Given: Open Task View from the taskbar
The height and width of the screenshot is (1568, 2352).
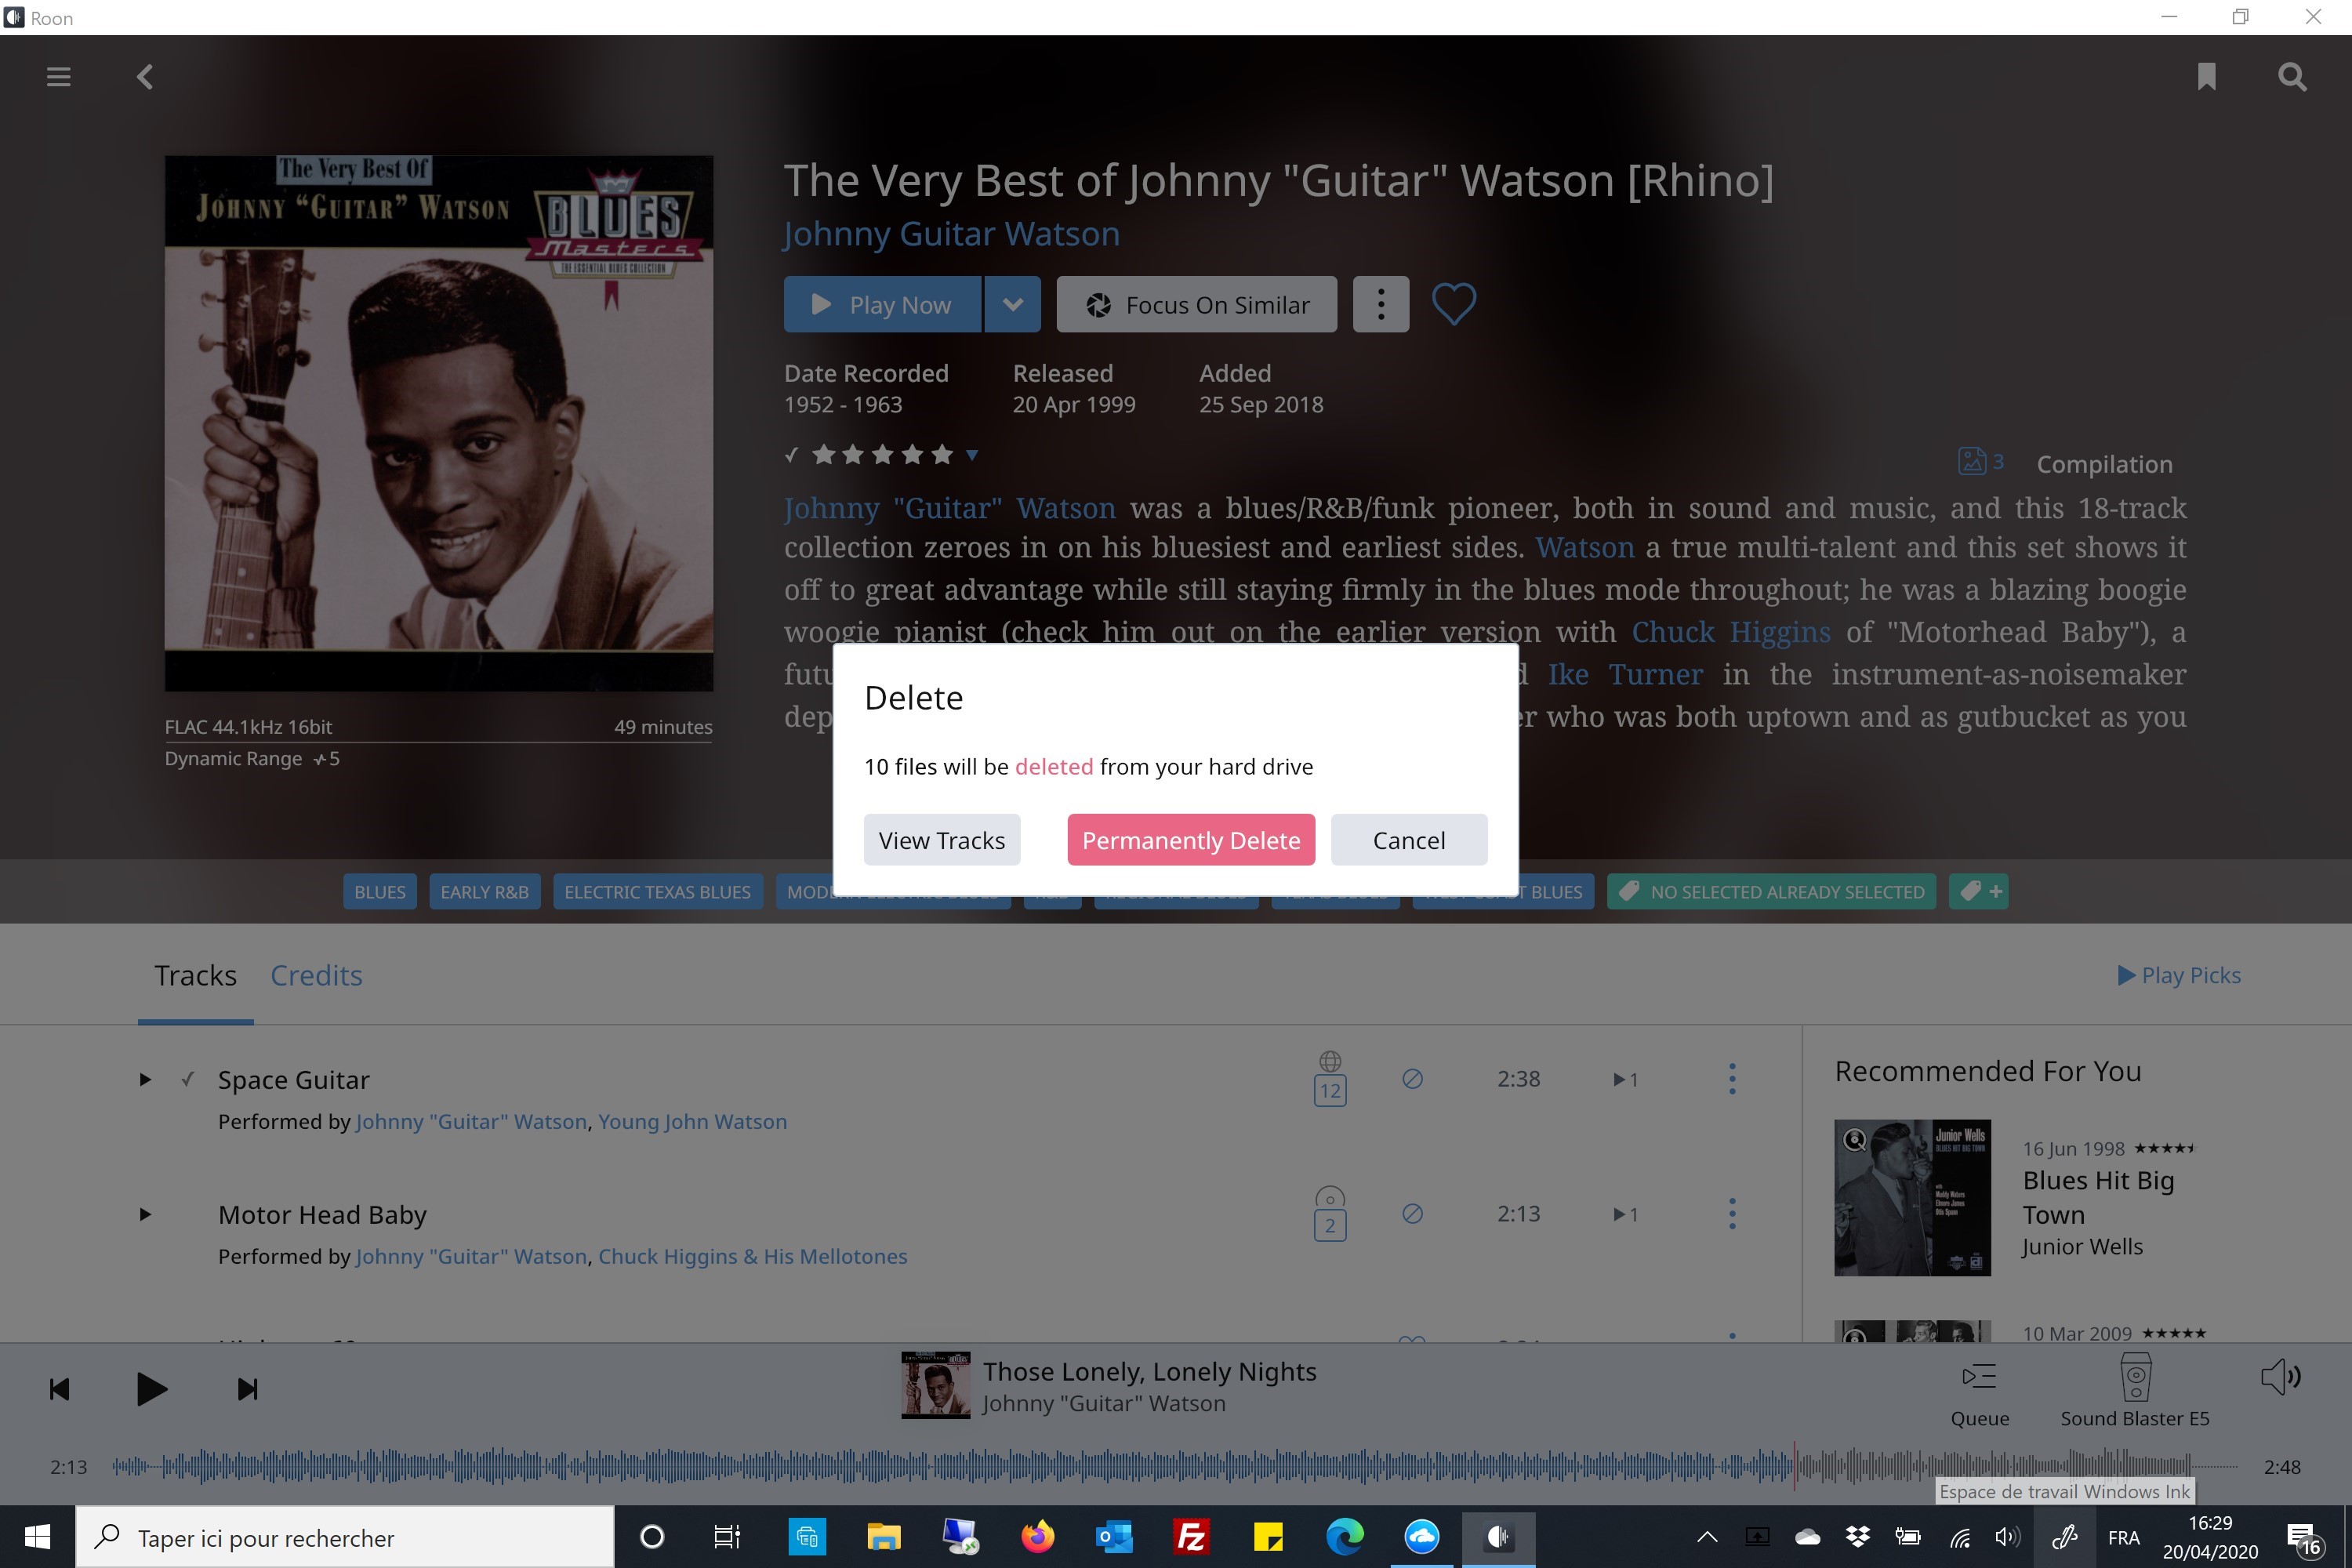Looking at the screenshot, I should 727,1537.
